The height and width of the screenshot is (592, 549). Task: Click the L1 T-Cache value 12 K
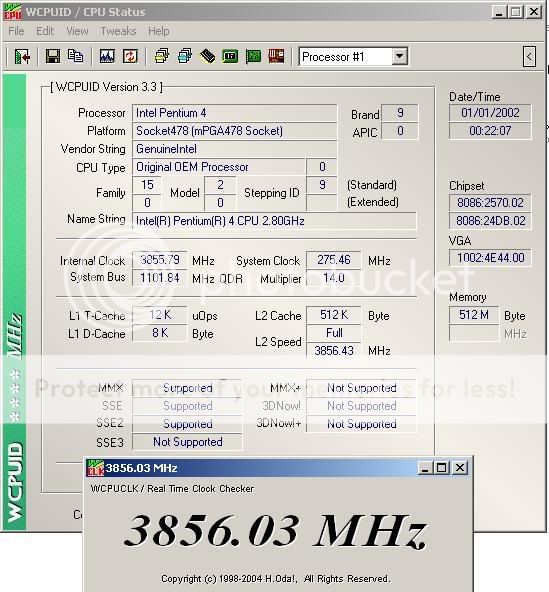click(x=159, y=315)
